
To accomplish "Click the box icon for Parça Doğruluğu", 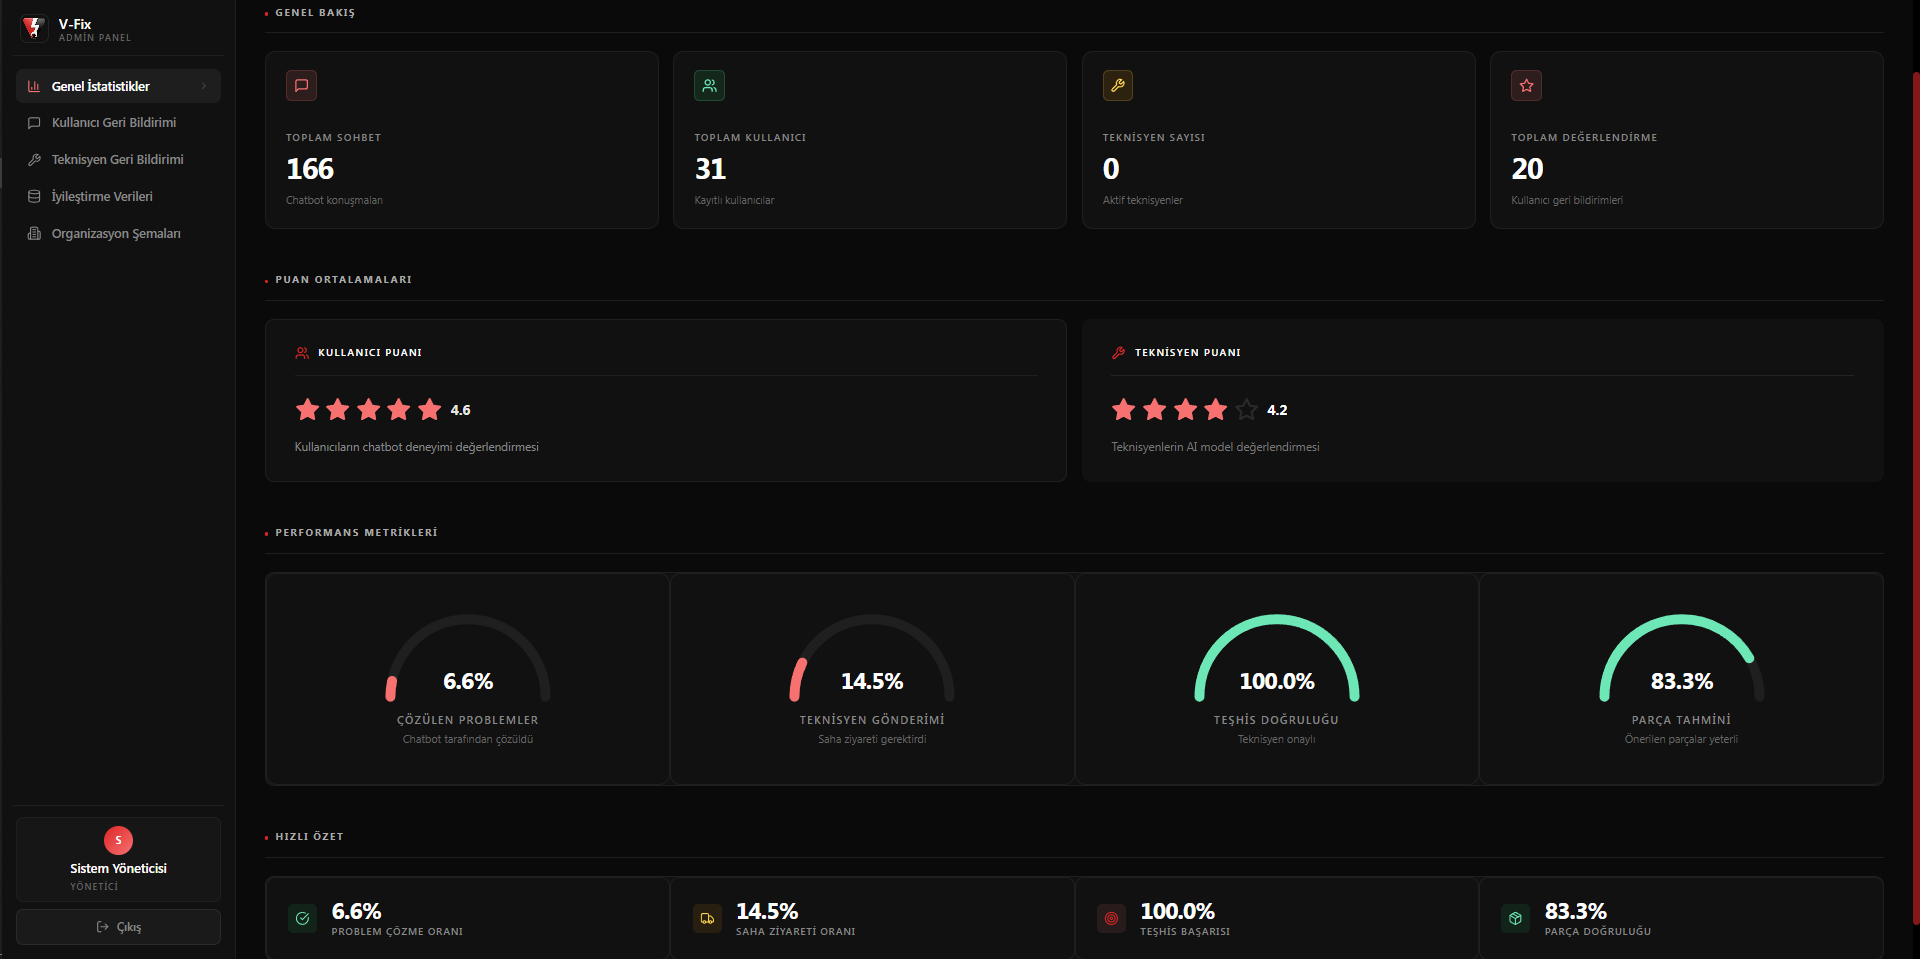I will tap(1516, 918).
